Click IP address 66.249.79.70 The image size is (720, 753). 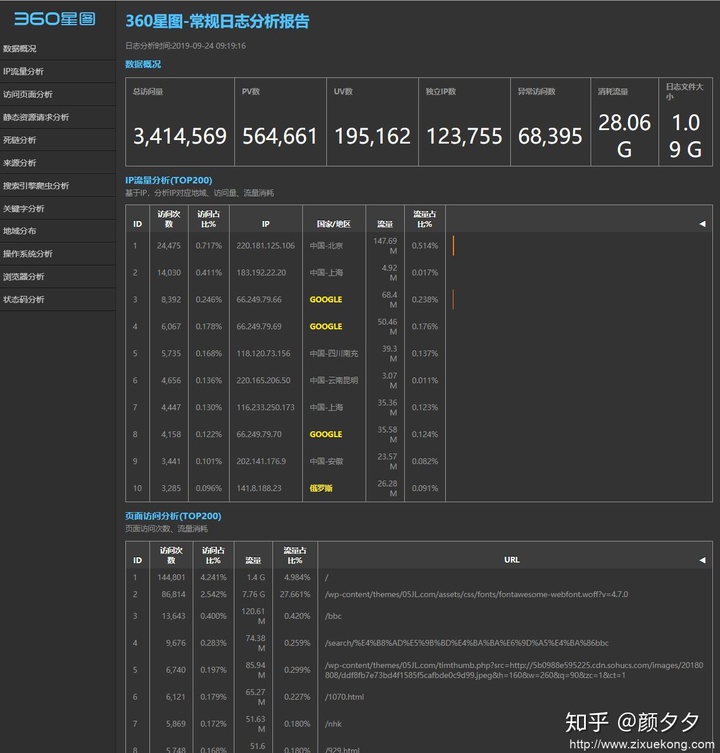tap(259, 434)
